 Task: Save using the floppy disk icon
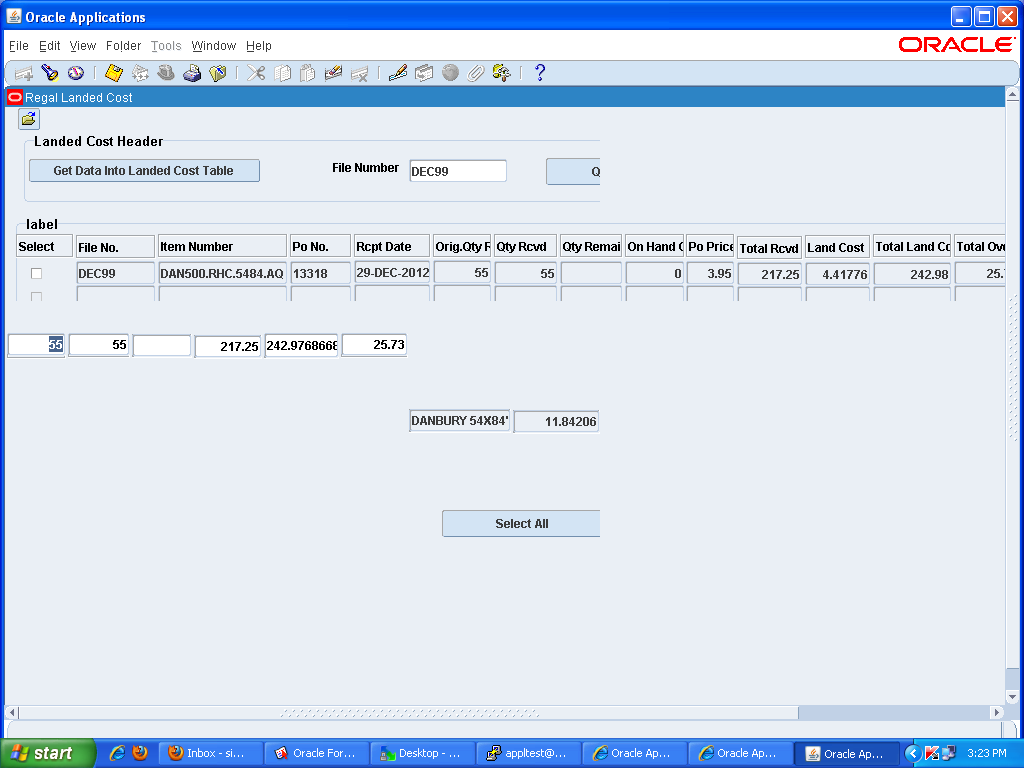pos(114,73)
